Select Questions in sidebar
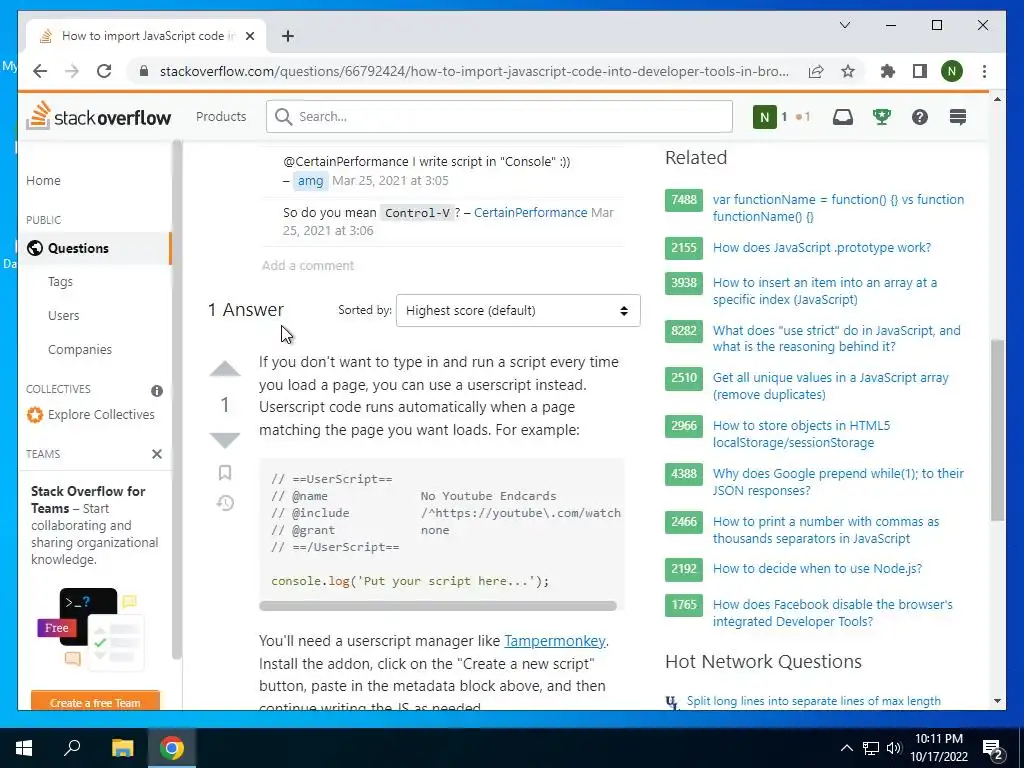Viewport: 1024px width, 768px height. pyautogui.click(x=95, y=248)
